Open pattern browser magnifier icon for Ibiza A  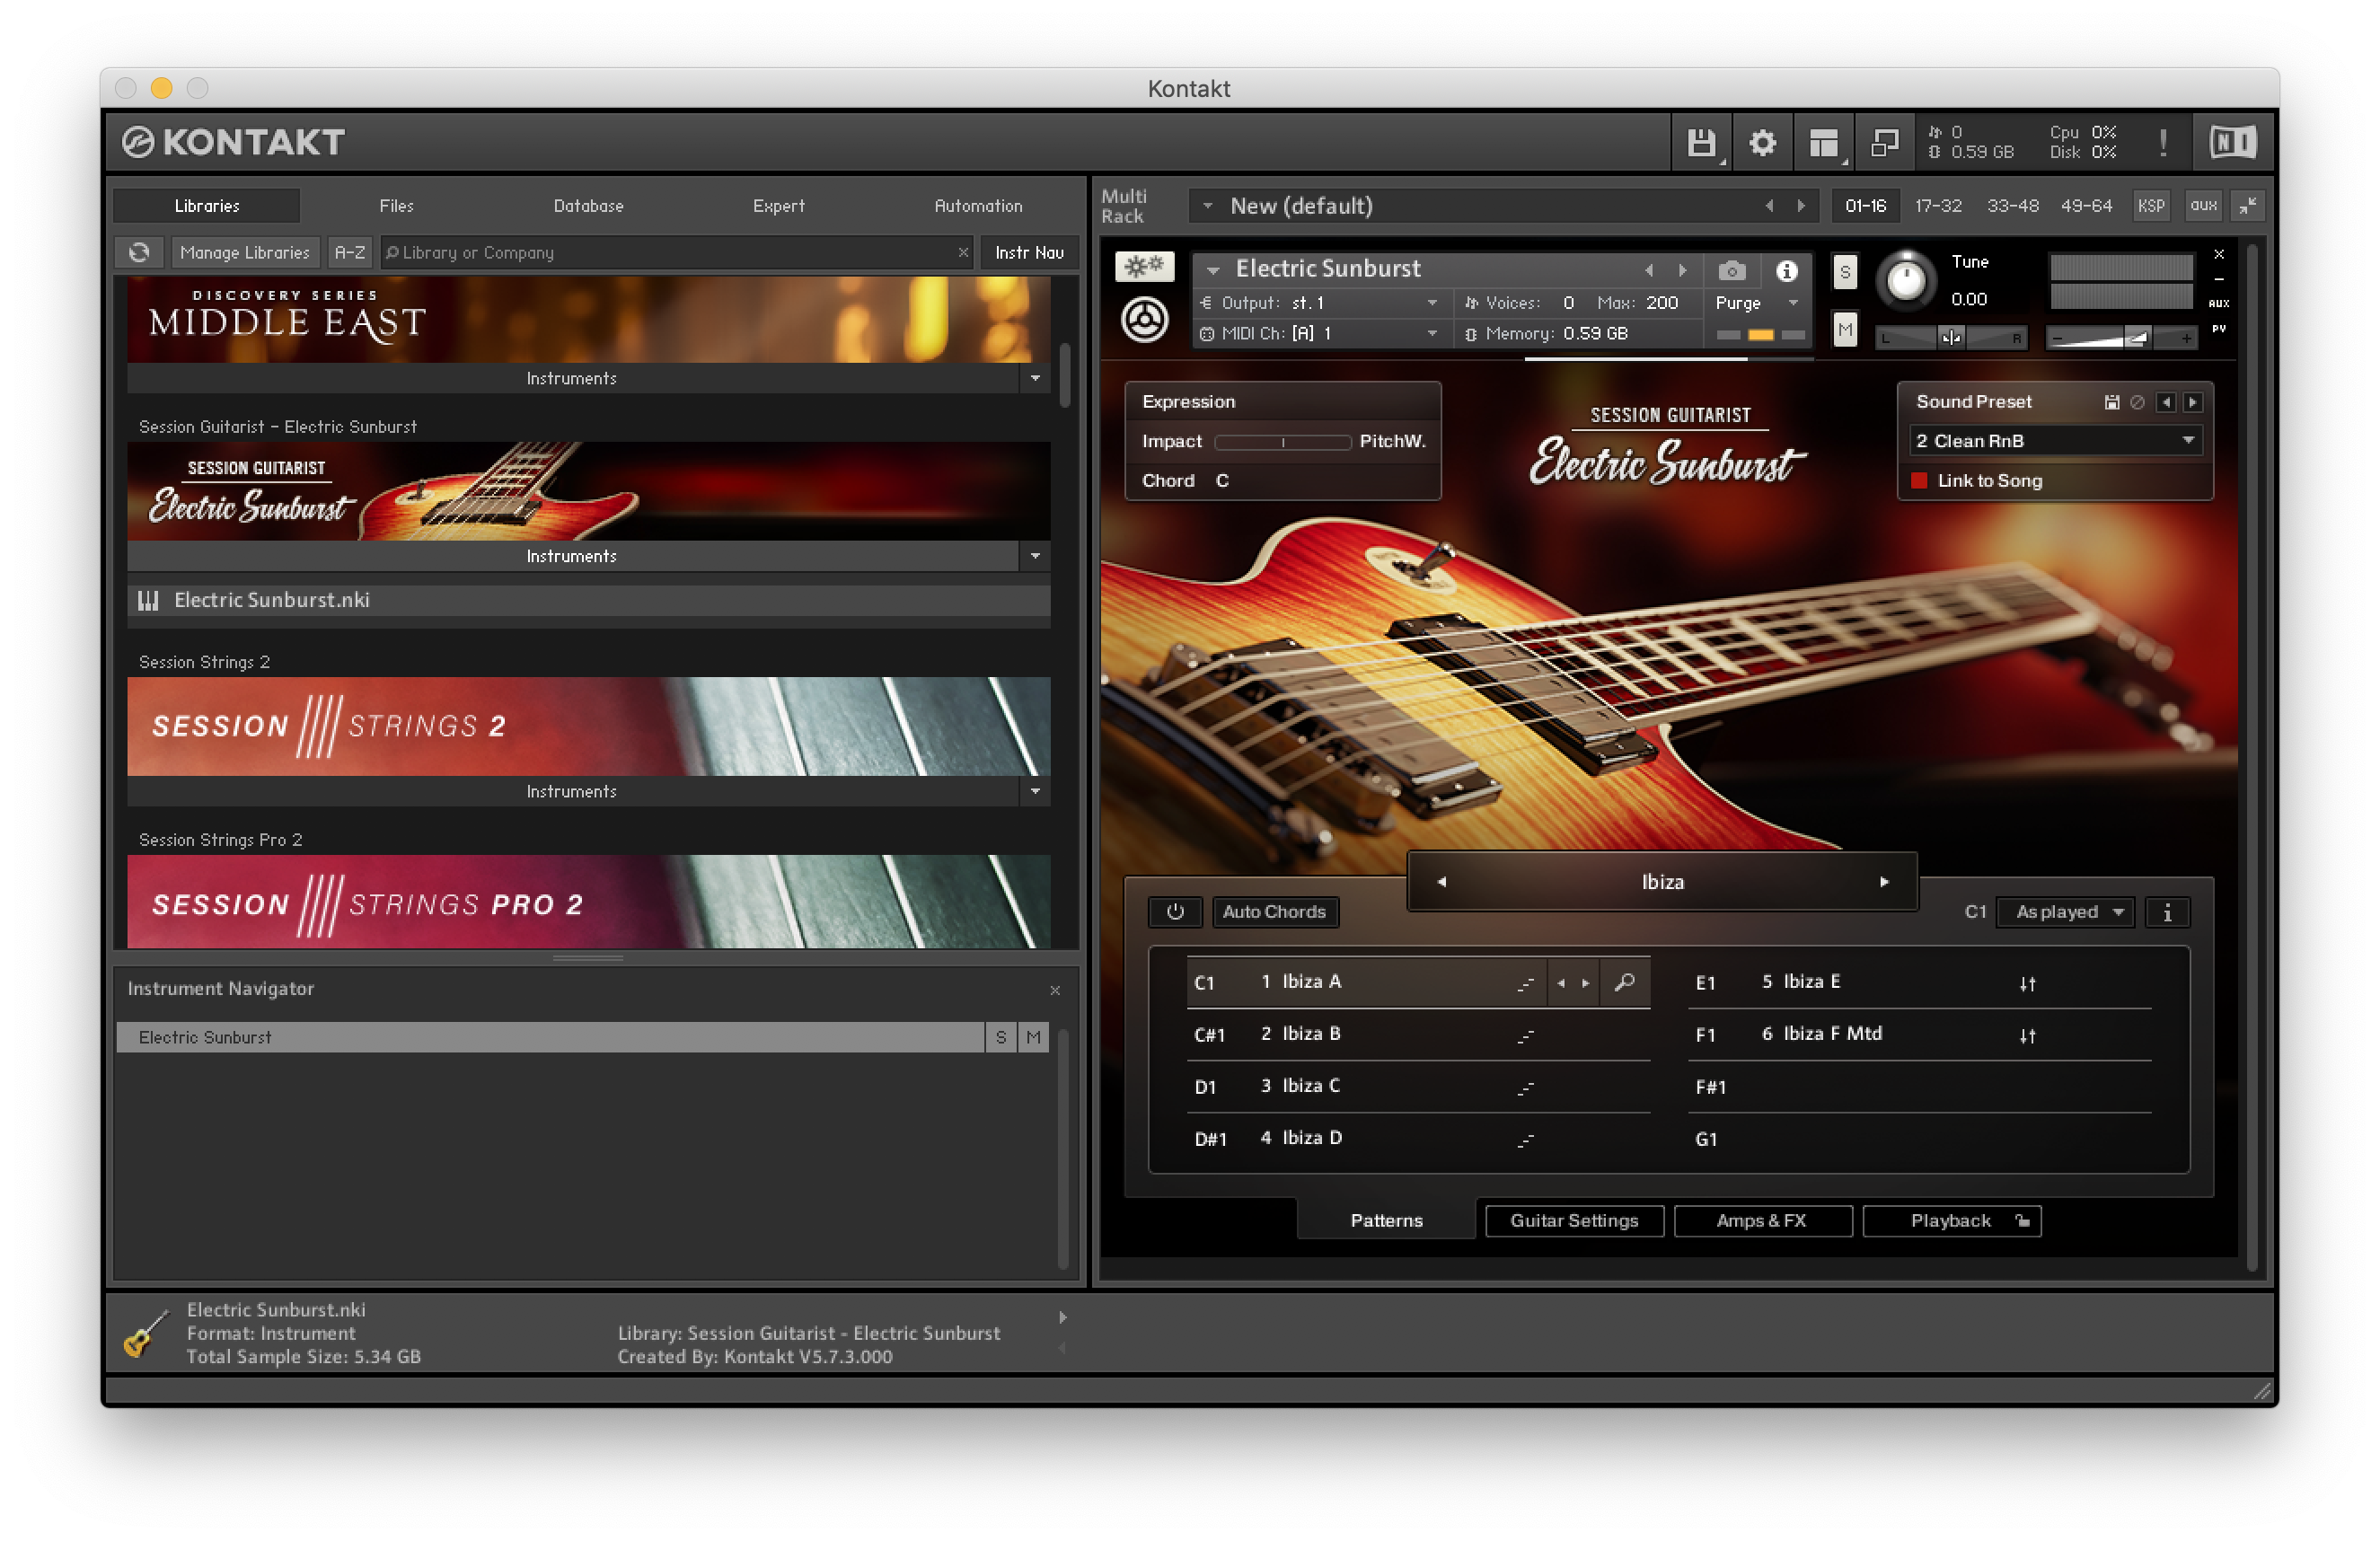point(1625,982)
